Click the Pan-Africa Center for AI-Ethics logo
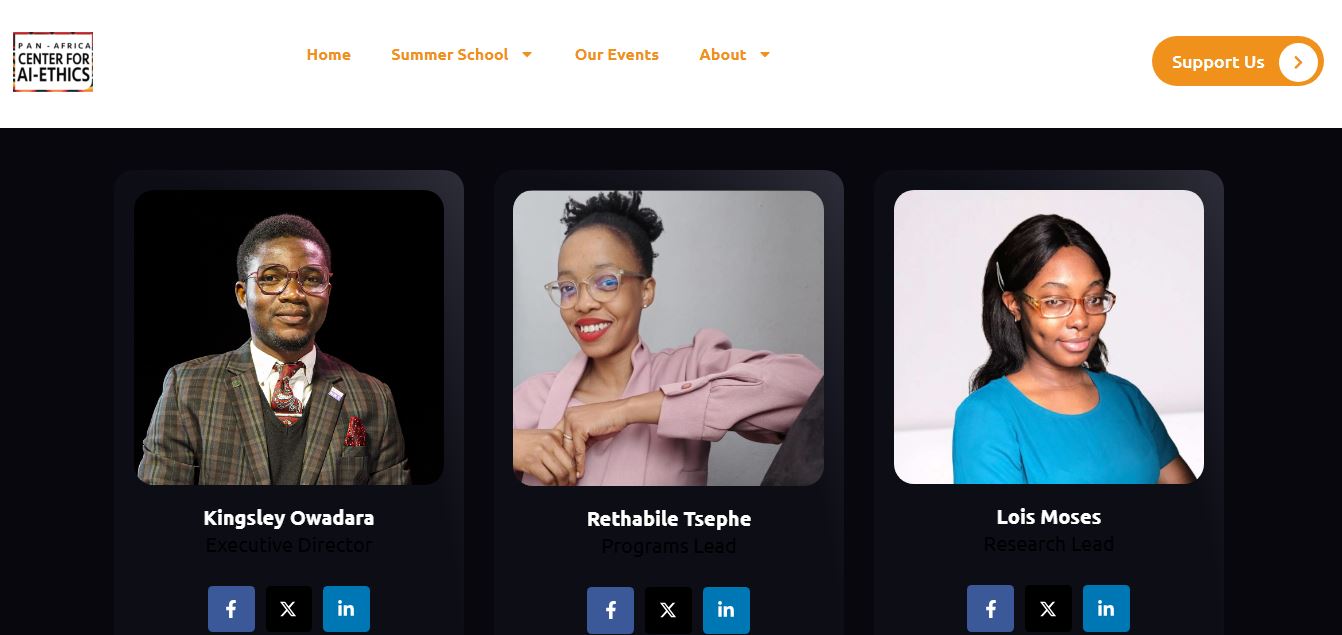Image resolution: width=1342 pixels, height=635 pixels. click(53, 62)
